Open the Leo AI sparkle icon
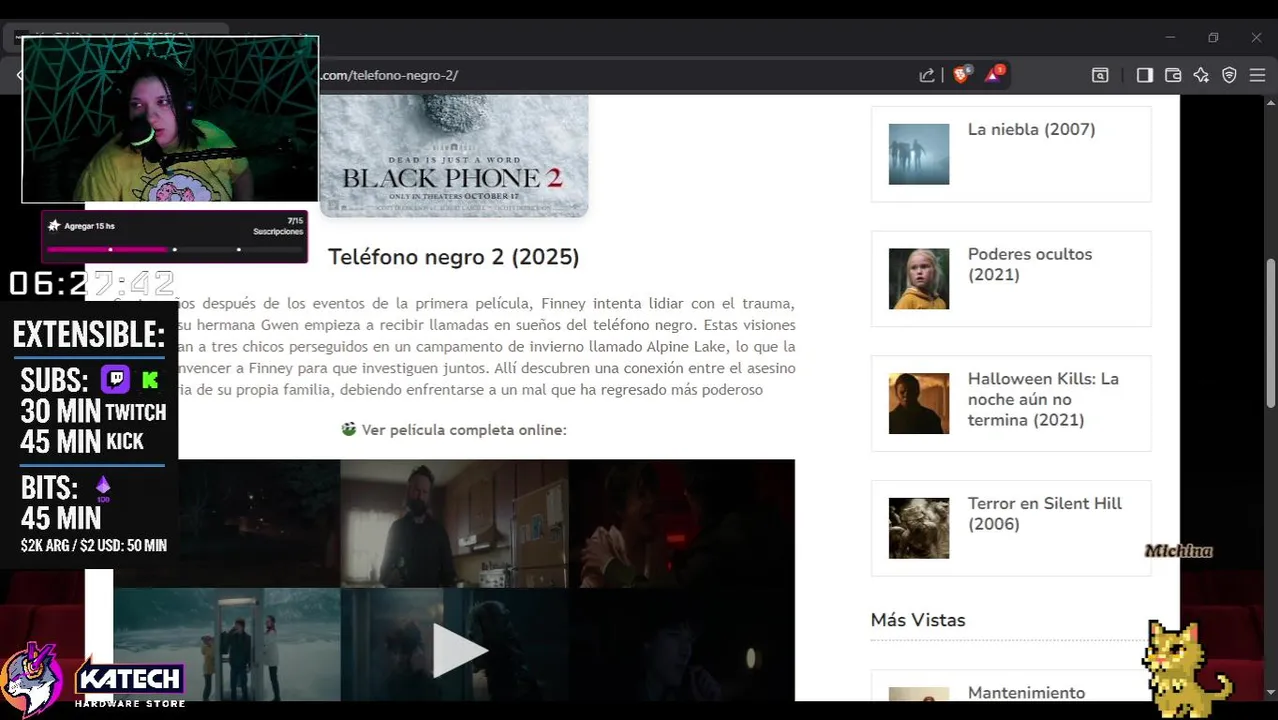The height and width of the screenshot is (720, 1278). pos(1201,75)
